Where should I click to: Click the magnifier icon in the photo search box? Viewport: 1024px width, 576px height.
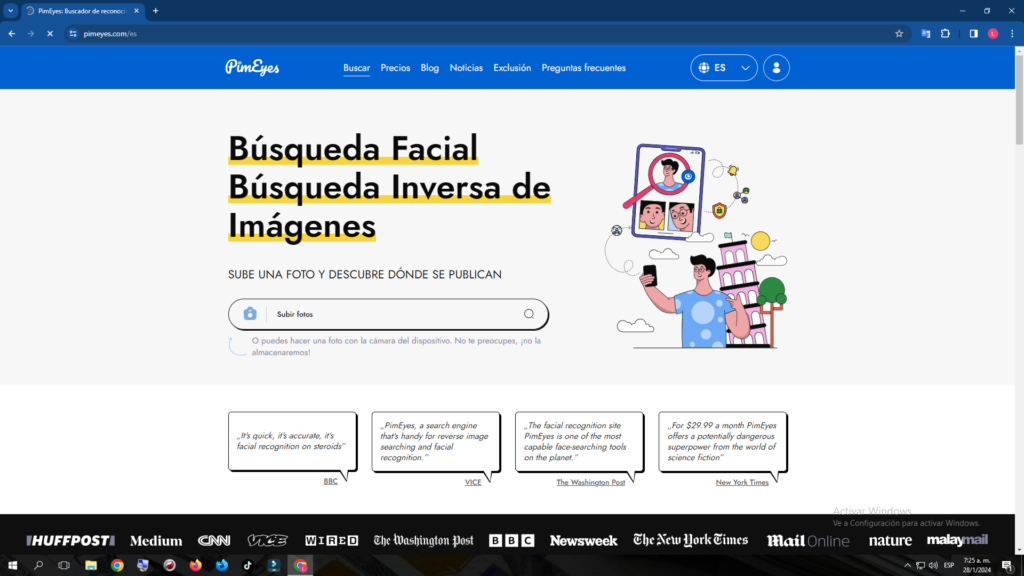[529, 314]
